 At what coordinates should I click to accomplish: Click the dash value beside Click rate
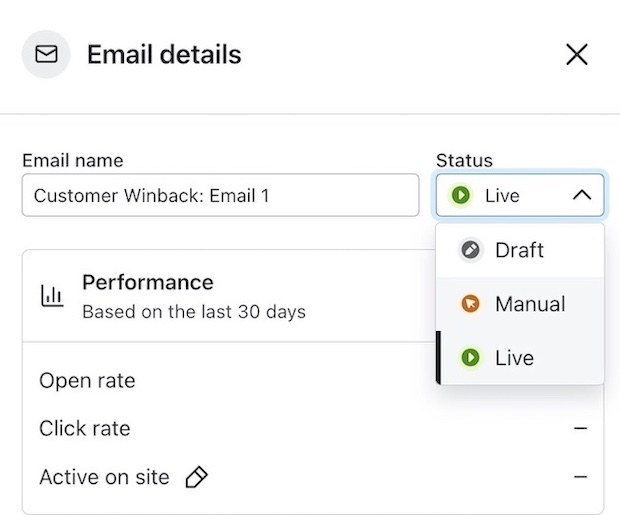pos(580,429)
